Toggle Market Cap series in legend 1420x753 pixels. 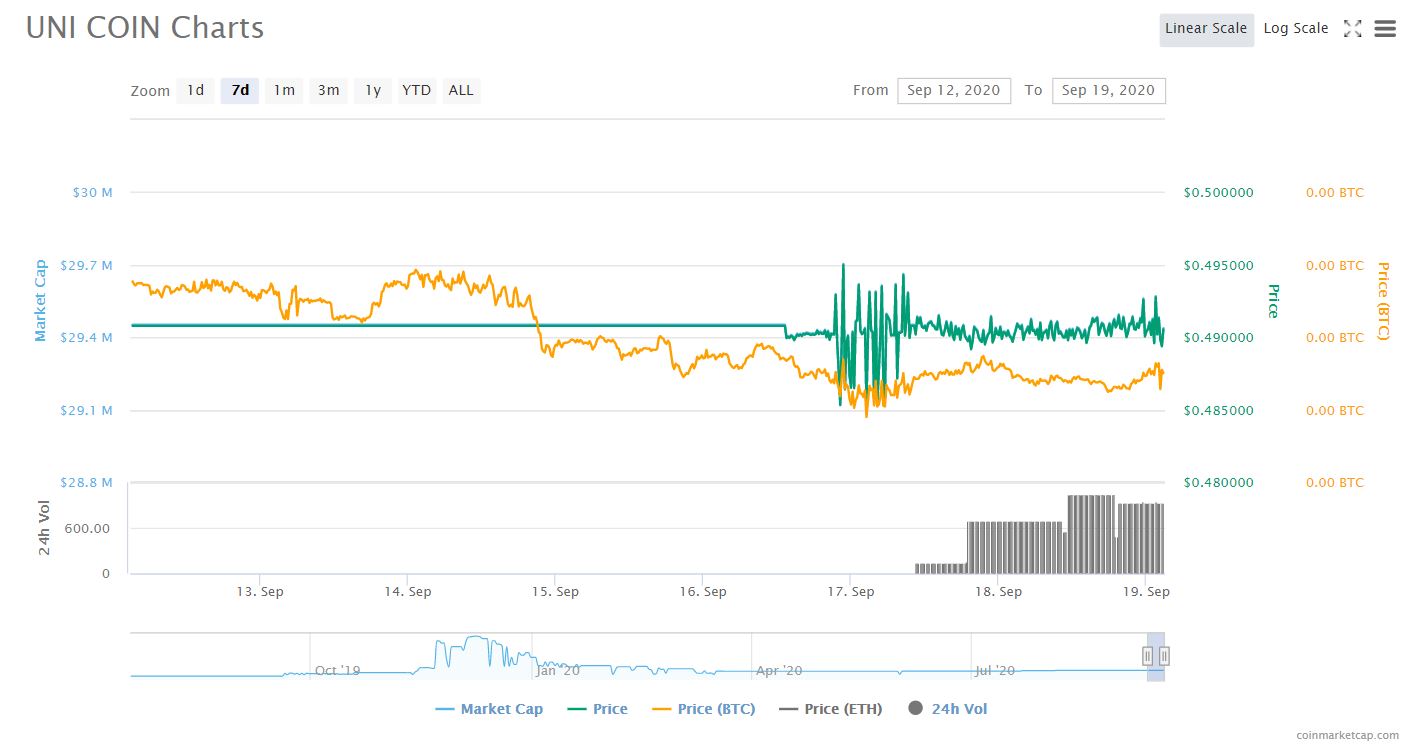click(x=489, y=709)
